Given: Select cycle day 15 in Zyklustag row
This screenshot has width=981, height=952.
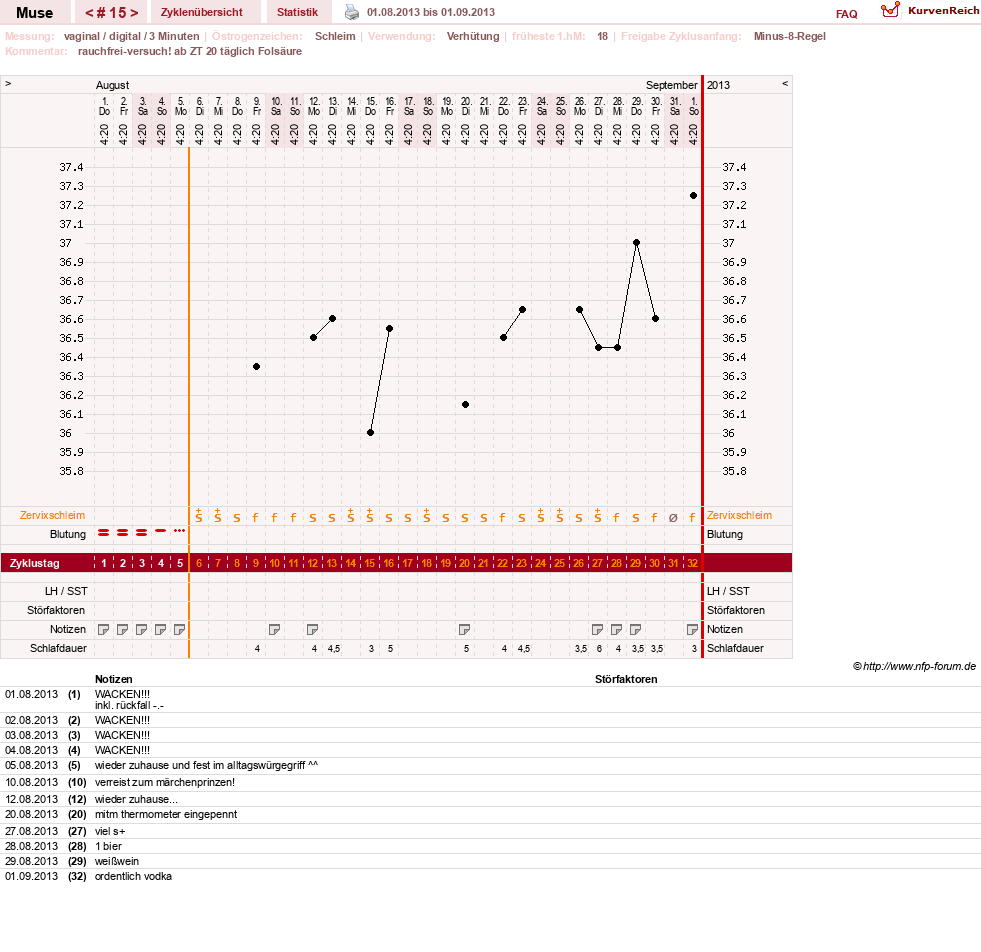Looking at the screenshot, I should (370, 563).
